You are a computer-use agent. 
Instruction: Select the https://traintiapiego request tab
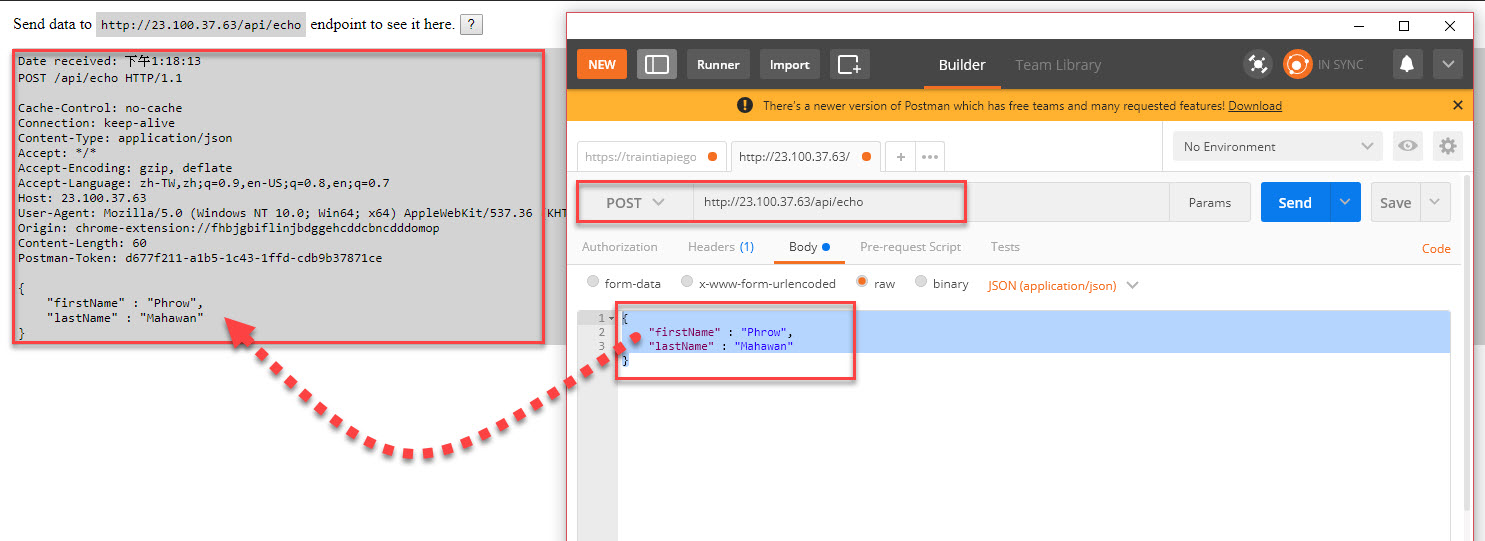(x=652, y=157)
